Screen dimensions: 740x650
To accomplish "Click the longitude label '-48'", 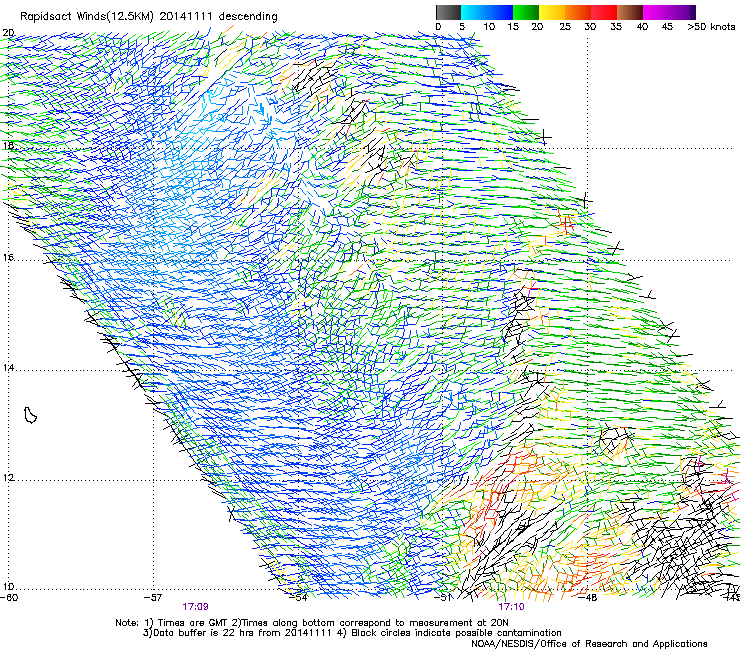I will point(589,598).
